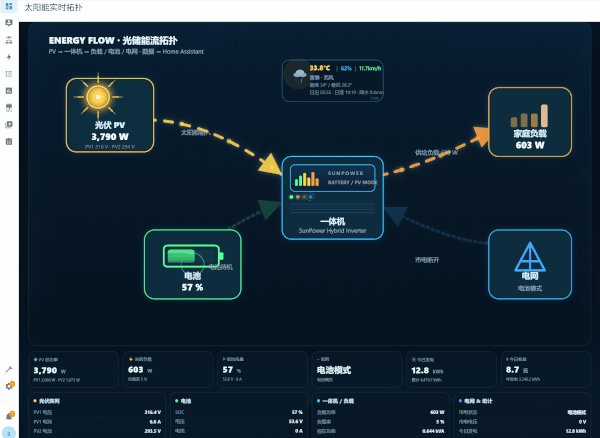
Task: Open user profile avatar in sidebar
Action: coord(9,433)
